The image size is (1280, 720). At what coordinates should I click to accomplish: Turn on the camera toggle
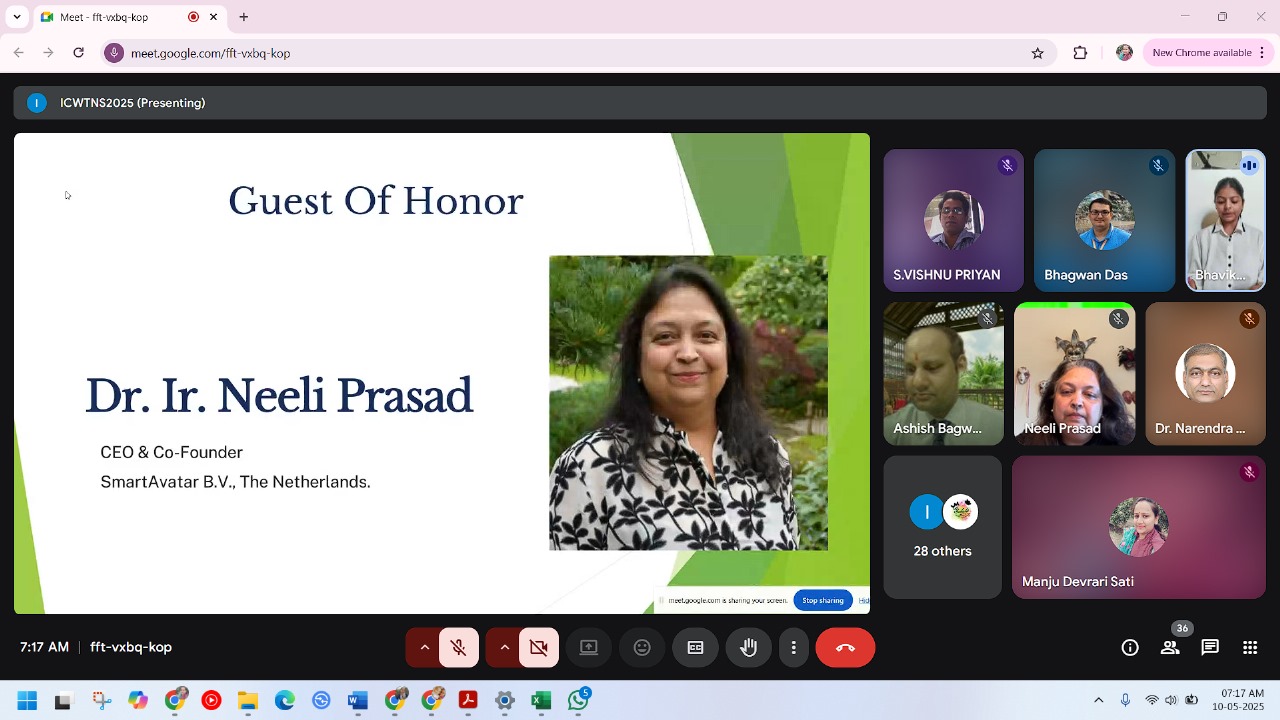[539, 648]
